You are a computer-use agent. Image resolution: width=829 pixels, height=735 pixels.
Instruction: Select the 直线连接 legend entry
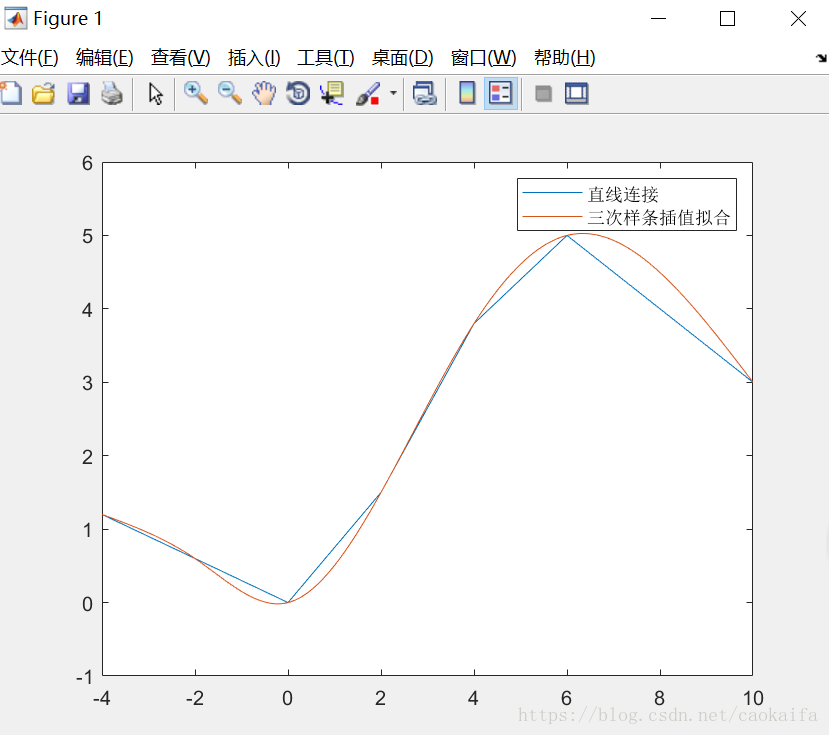623,194
